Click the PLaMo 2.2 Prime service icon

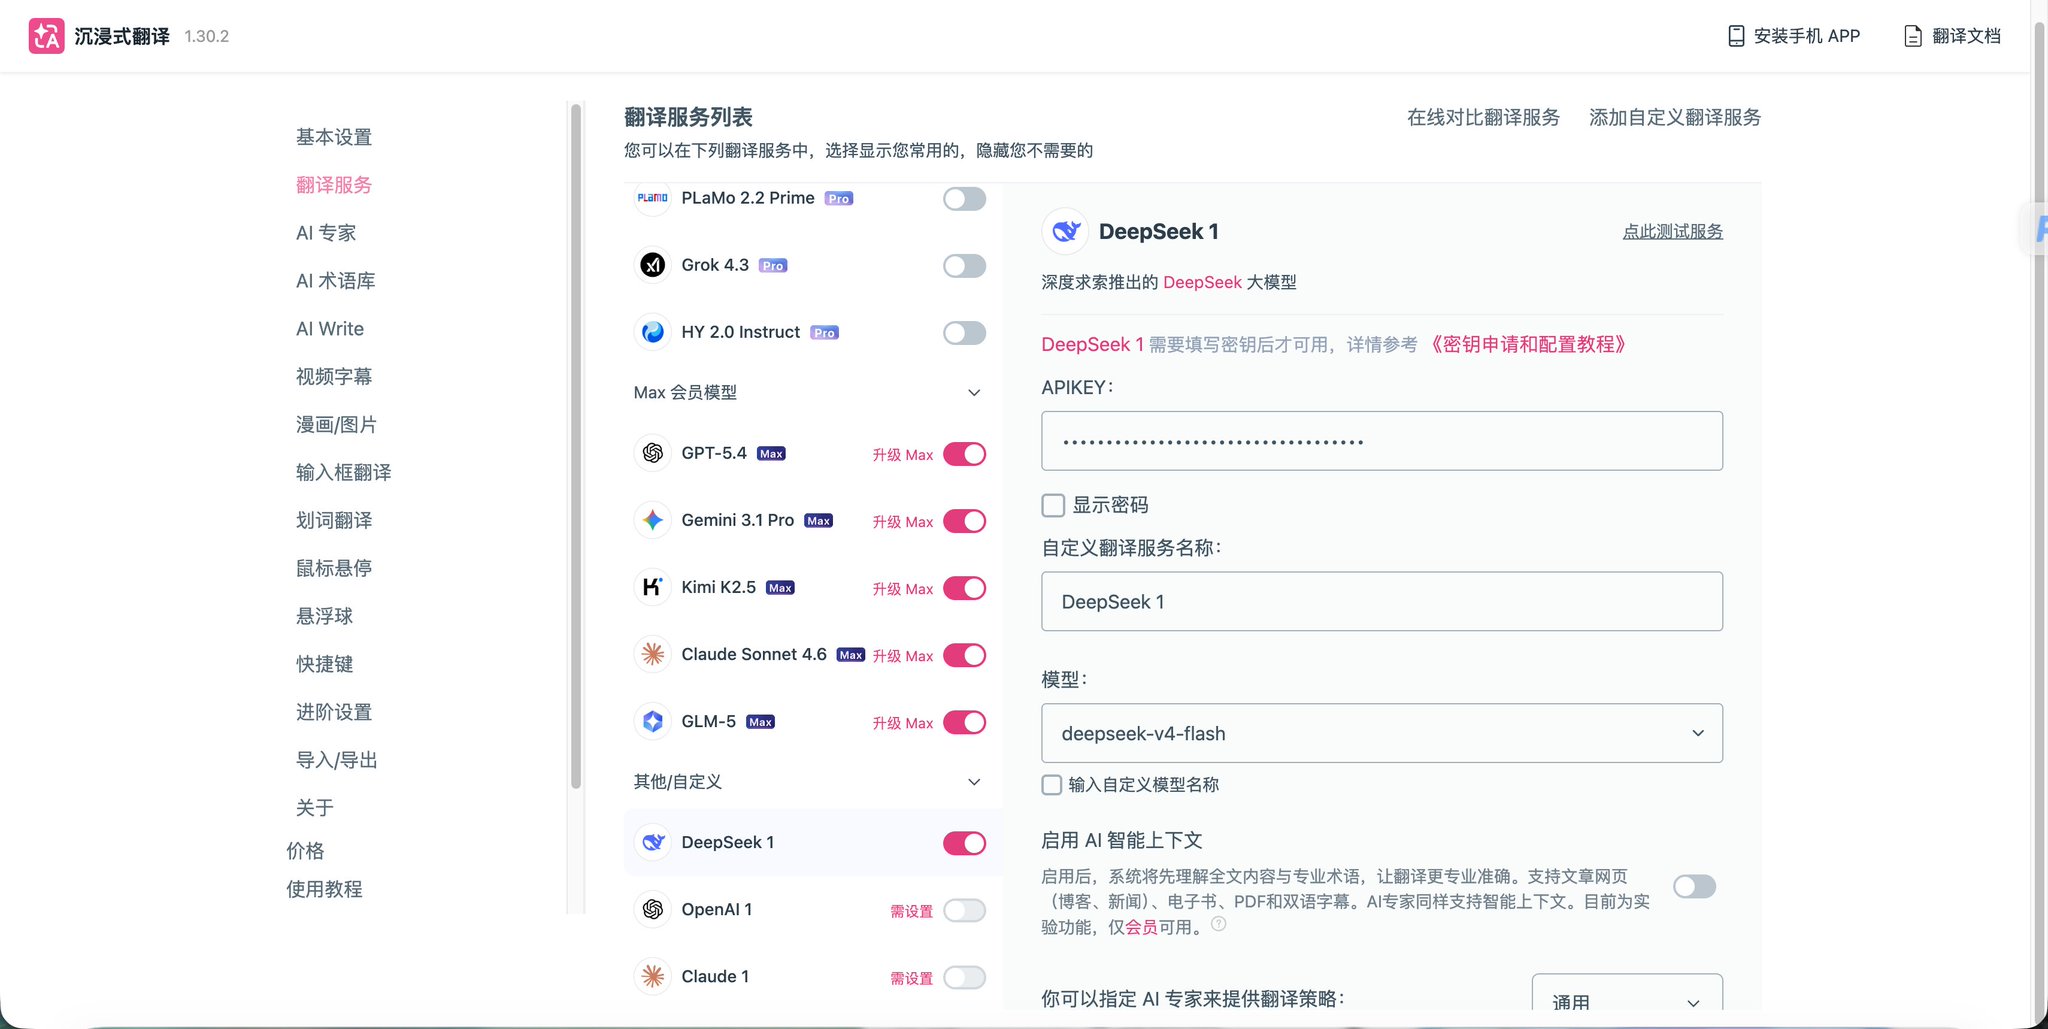click(x=653, y=198)
